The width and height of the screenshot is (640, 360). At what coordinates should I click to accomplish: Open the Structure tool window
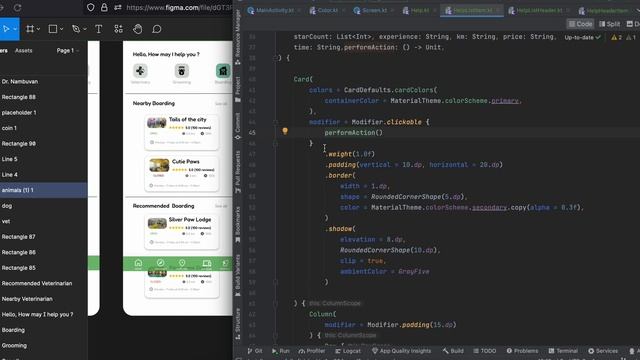click(x=238, y=323)
